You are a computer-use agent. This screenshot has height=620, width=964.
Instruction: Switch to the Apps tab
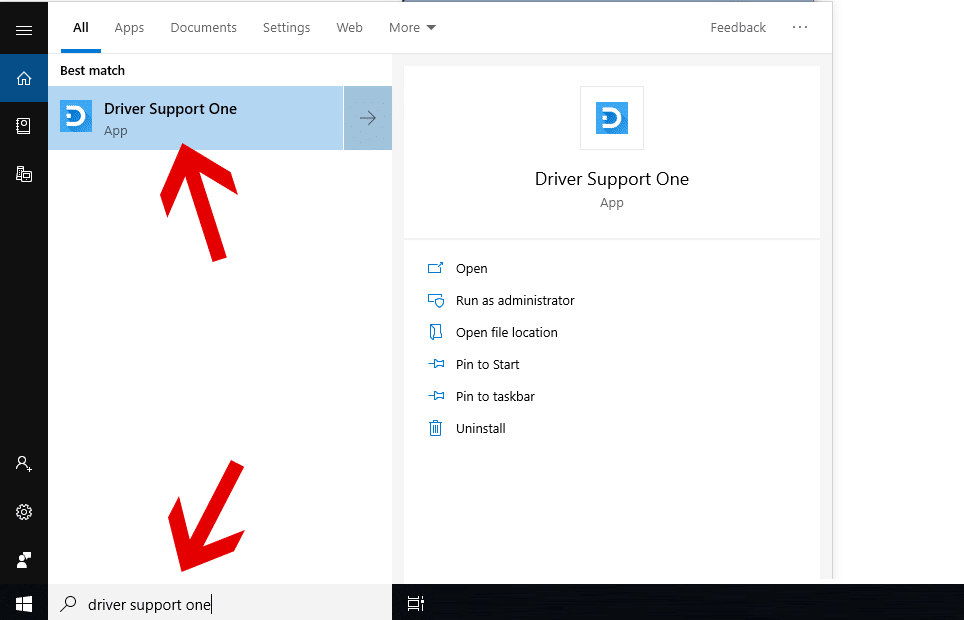click(x=129, y=28)
